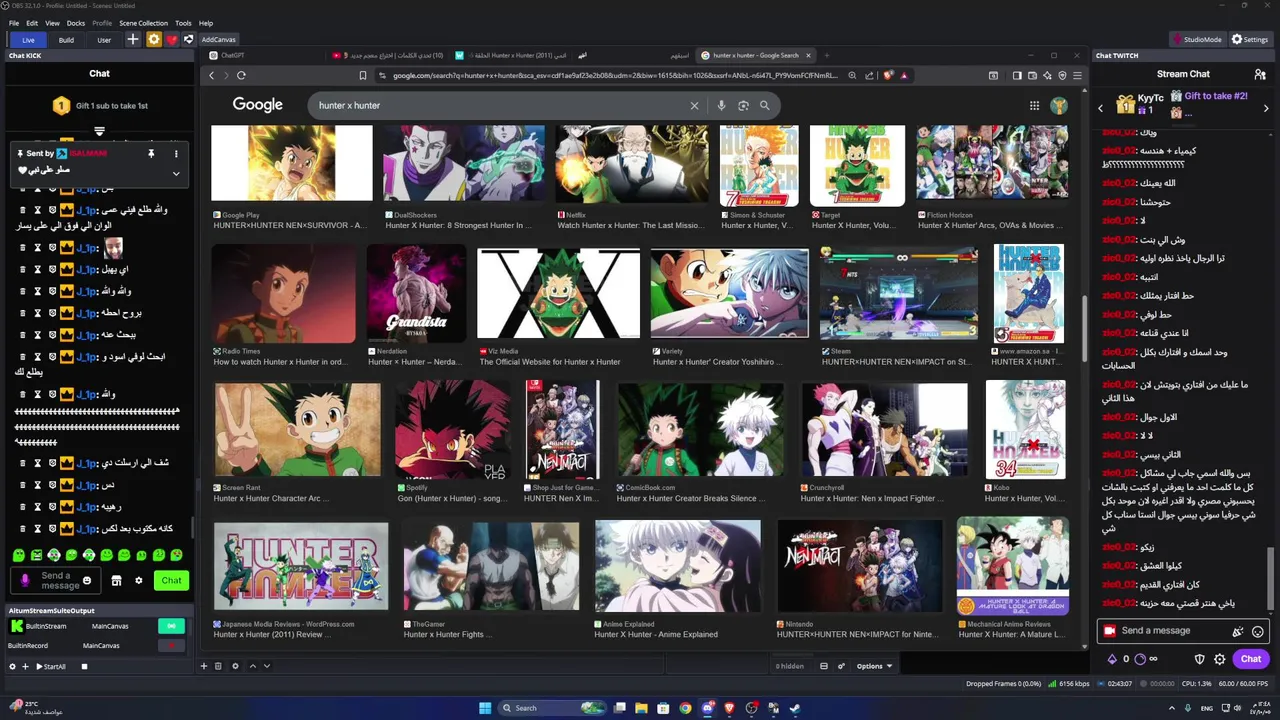Image resolution: width=1280 pixels, height=720 pixels.
Task: Toggle the browser sidebar panel icon
Action: [x=1017, y=75]
